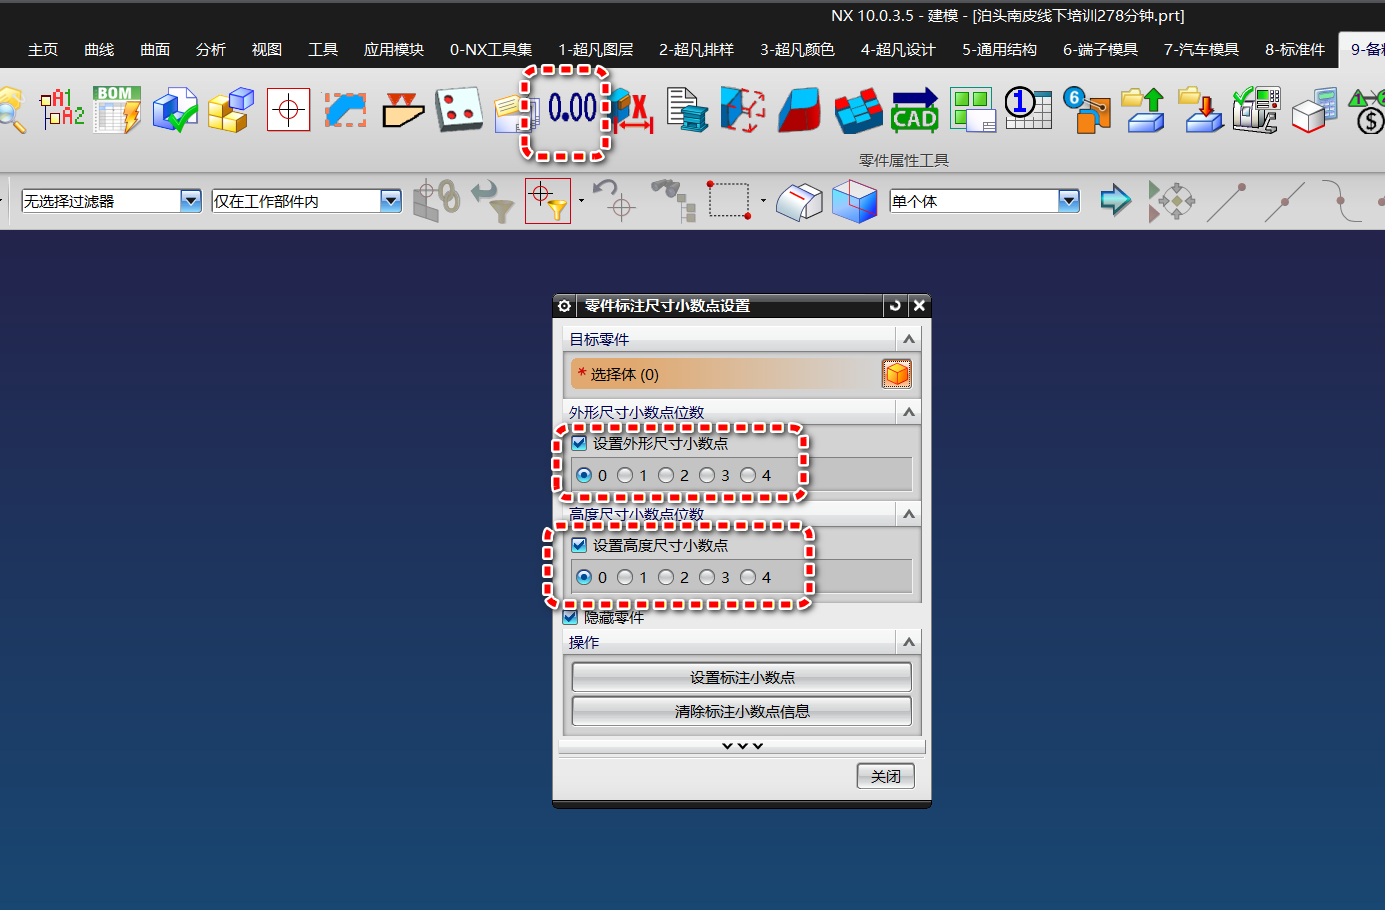
Task: Open the 0.00 decimal settings tool
Action: tap(572, 109)
